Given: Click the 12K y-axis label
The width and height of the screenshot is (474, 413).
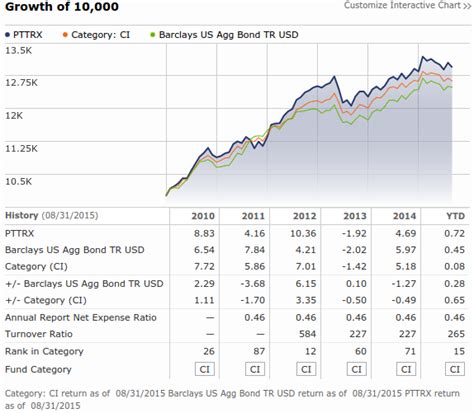Looking at the screenshot, I should [14, 116].
